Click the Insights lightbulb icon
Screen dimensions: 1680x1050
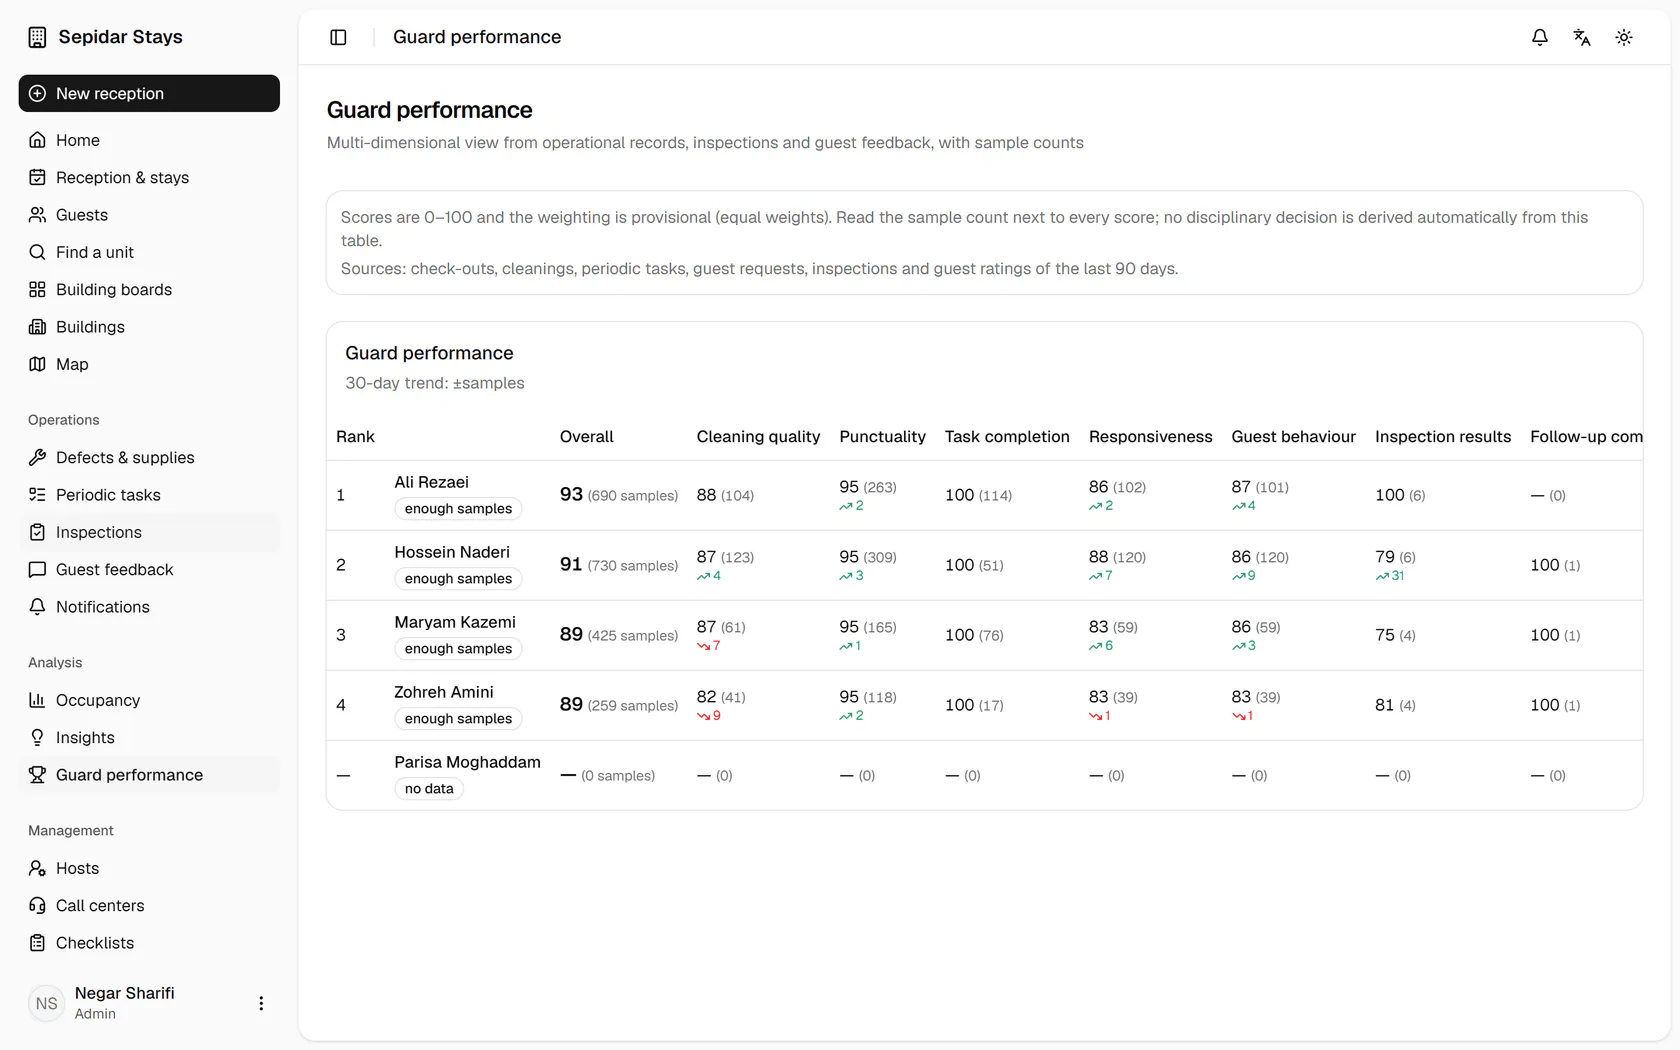tap(37, 737)
